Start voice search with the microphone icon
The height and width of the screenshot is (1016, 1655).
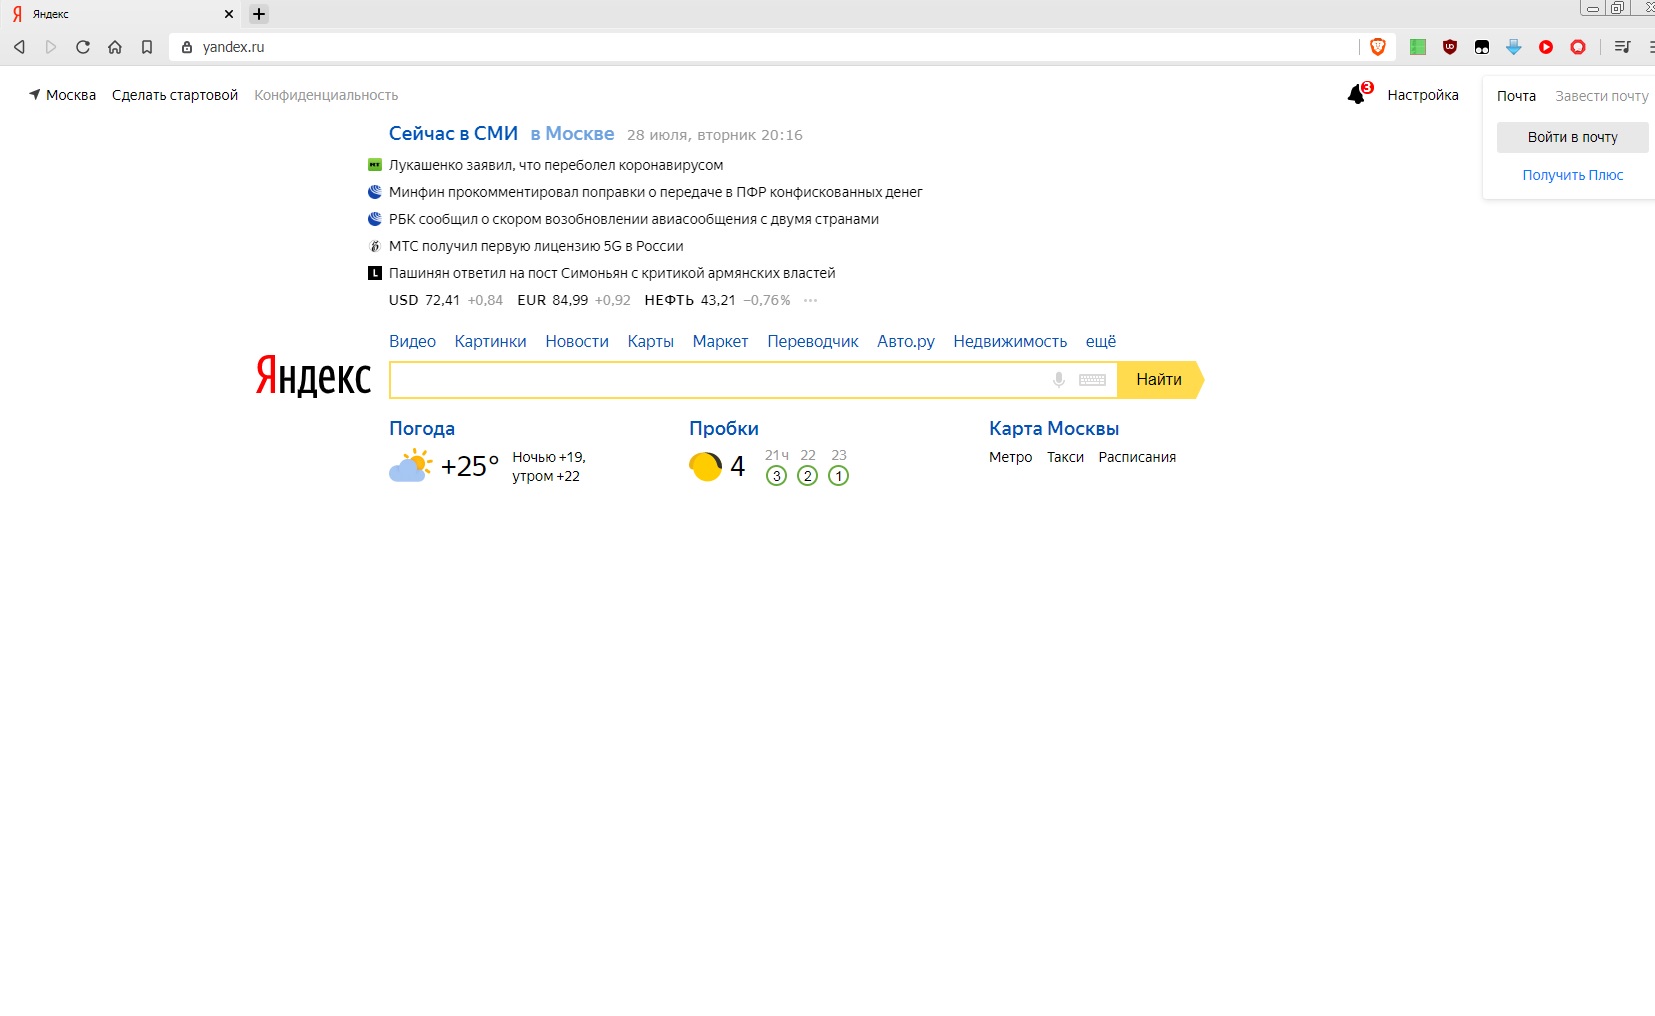tap(1059, 380)
